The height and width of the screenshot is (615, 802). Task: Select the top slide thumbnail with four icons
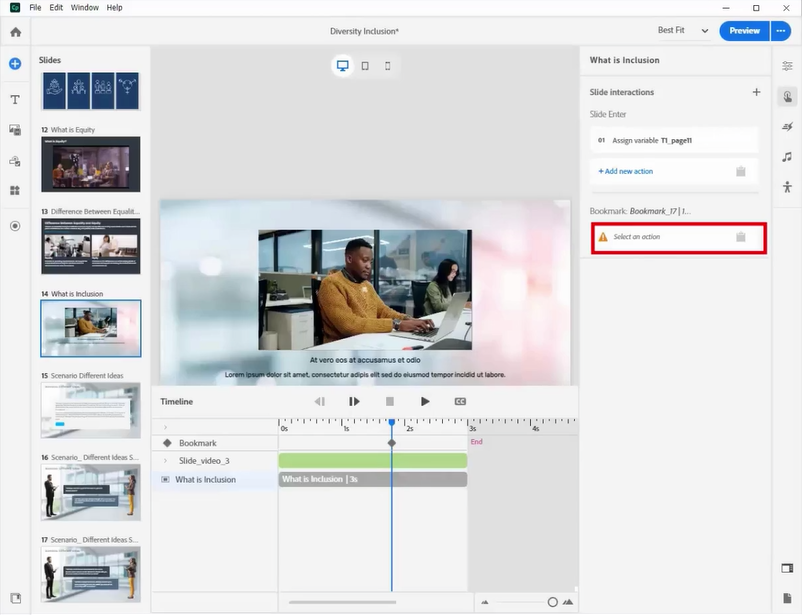pyautogui.click(x=91, y=91)
